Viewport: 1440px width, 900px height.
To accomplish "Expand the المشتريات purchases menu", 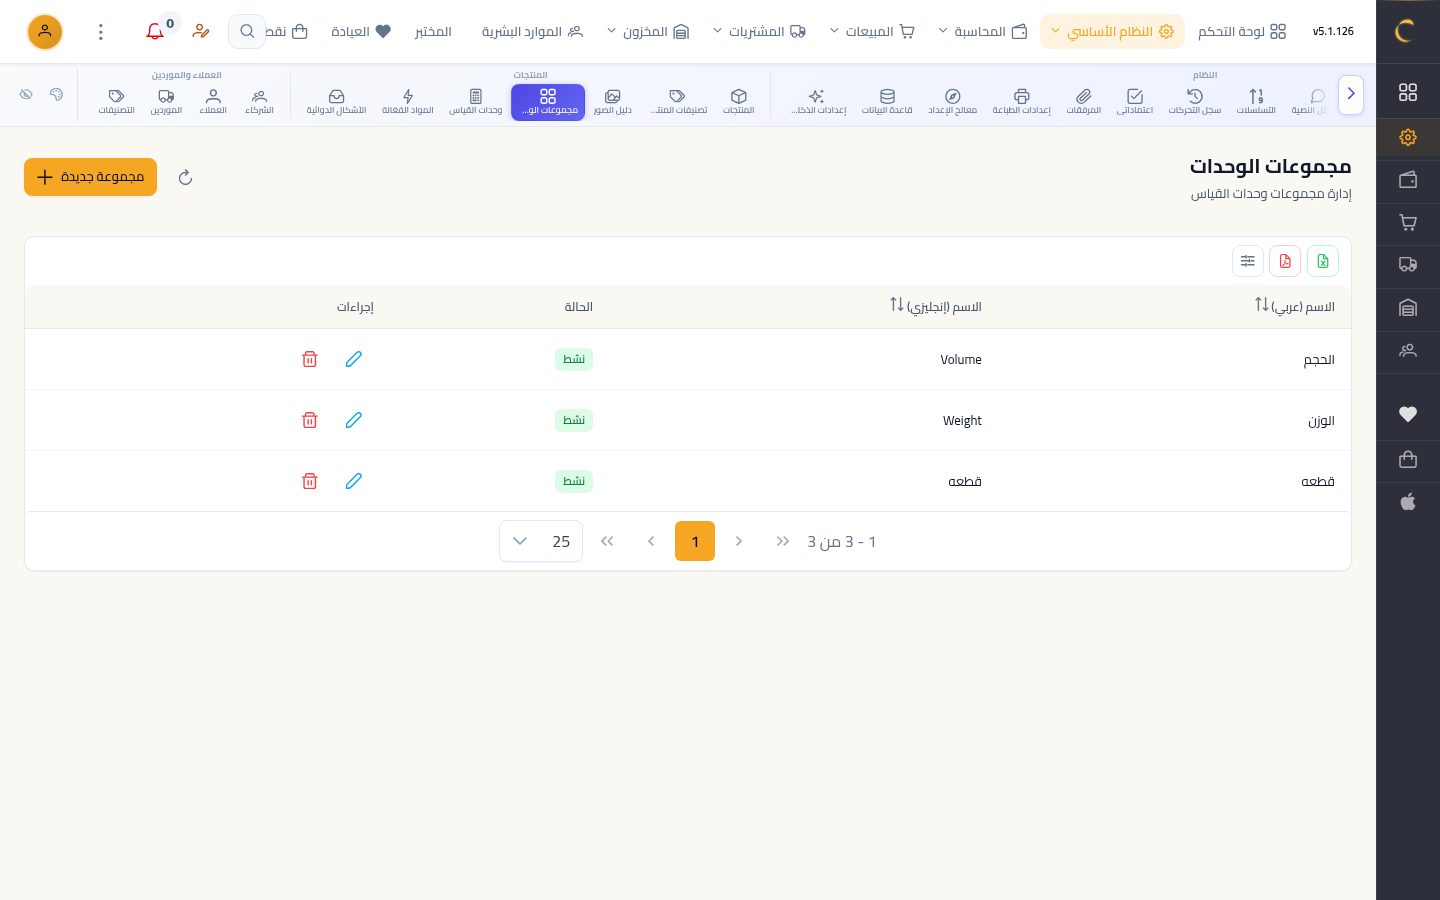I will (759, 32).
